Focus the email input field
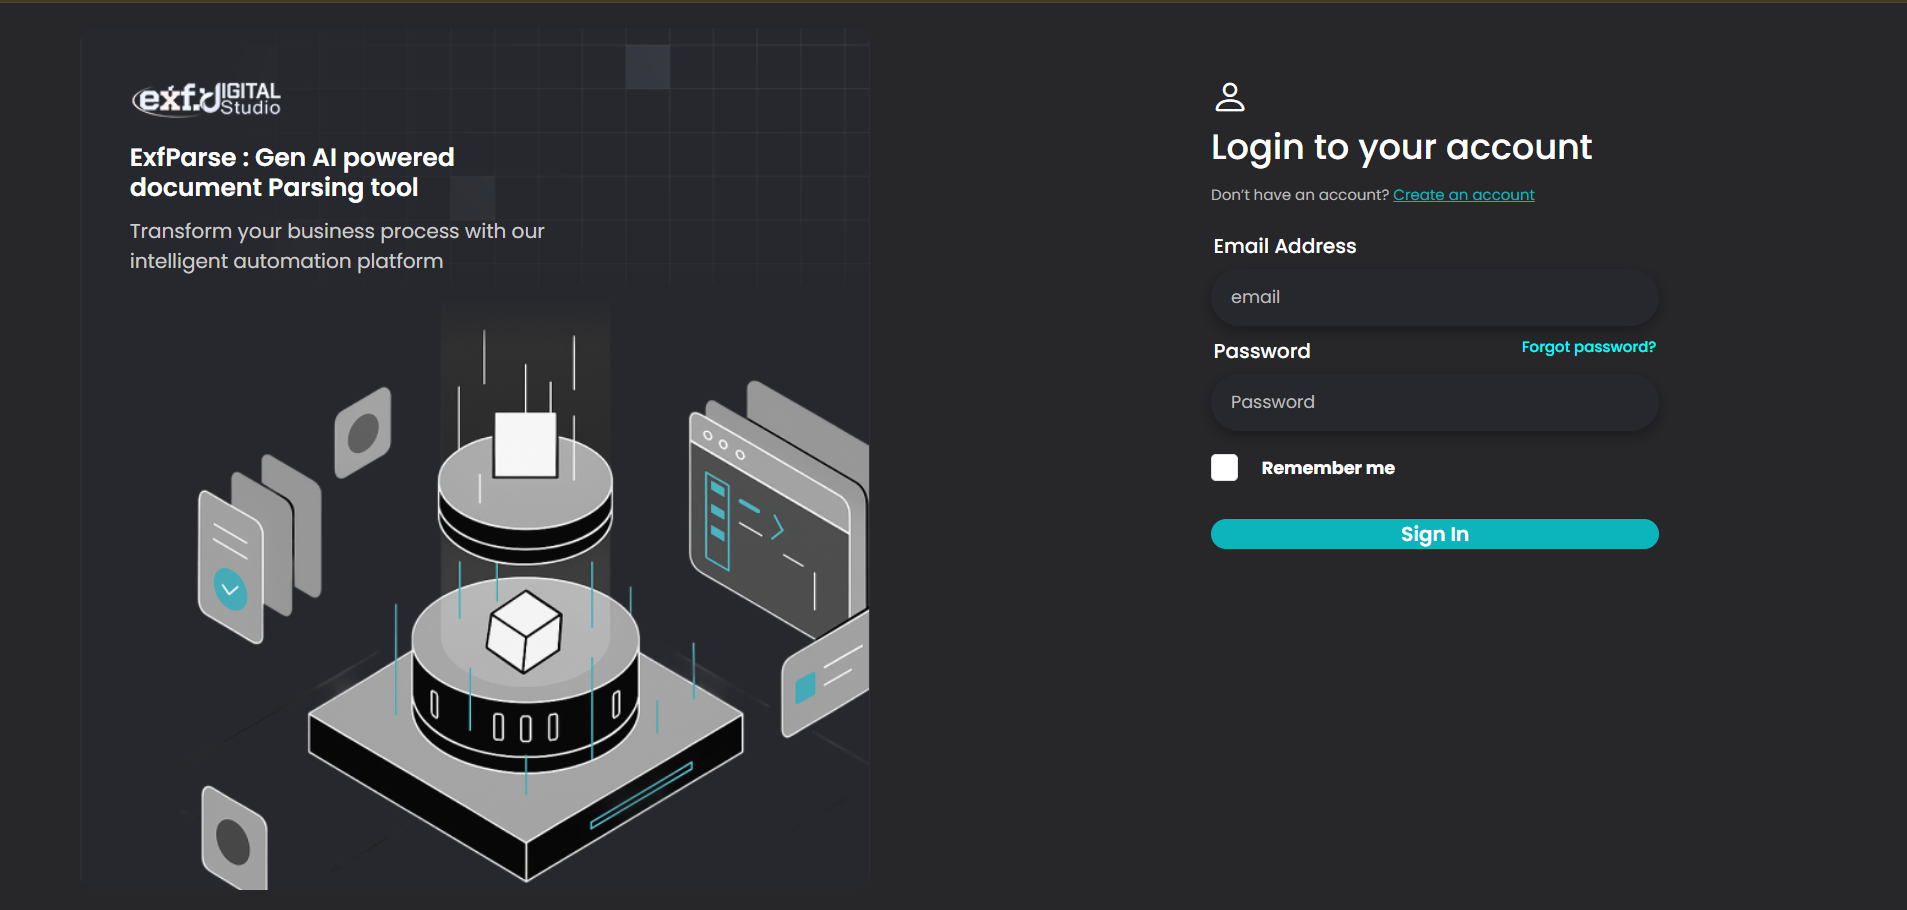 pyautogui.click(x=1434, y=297)
